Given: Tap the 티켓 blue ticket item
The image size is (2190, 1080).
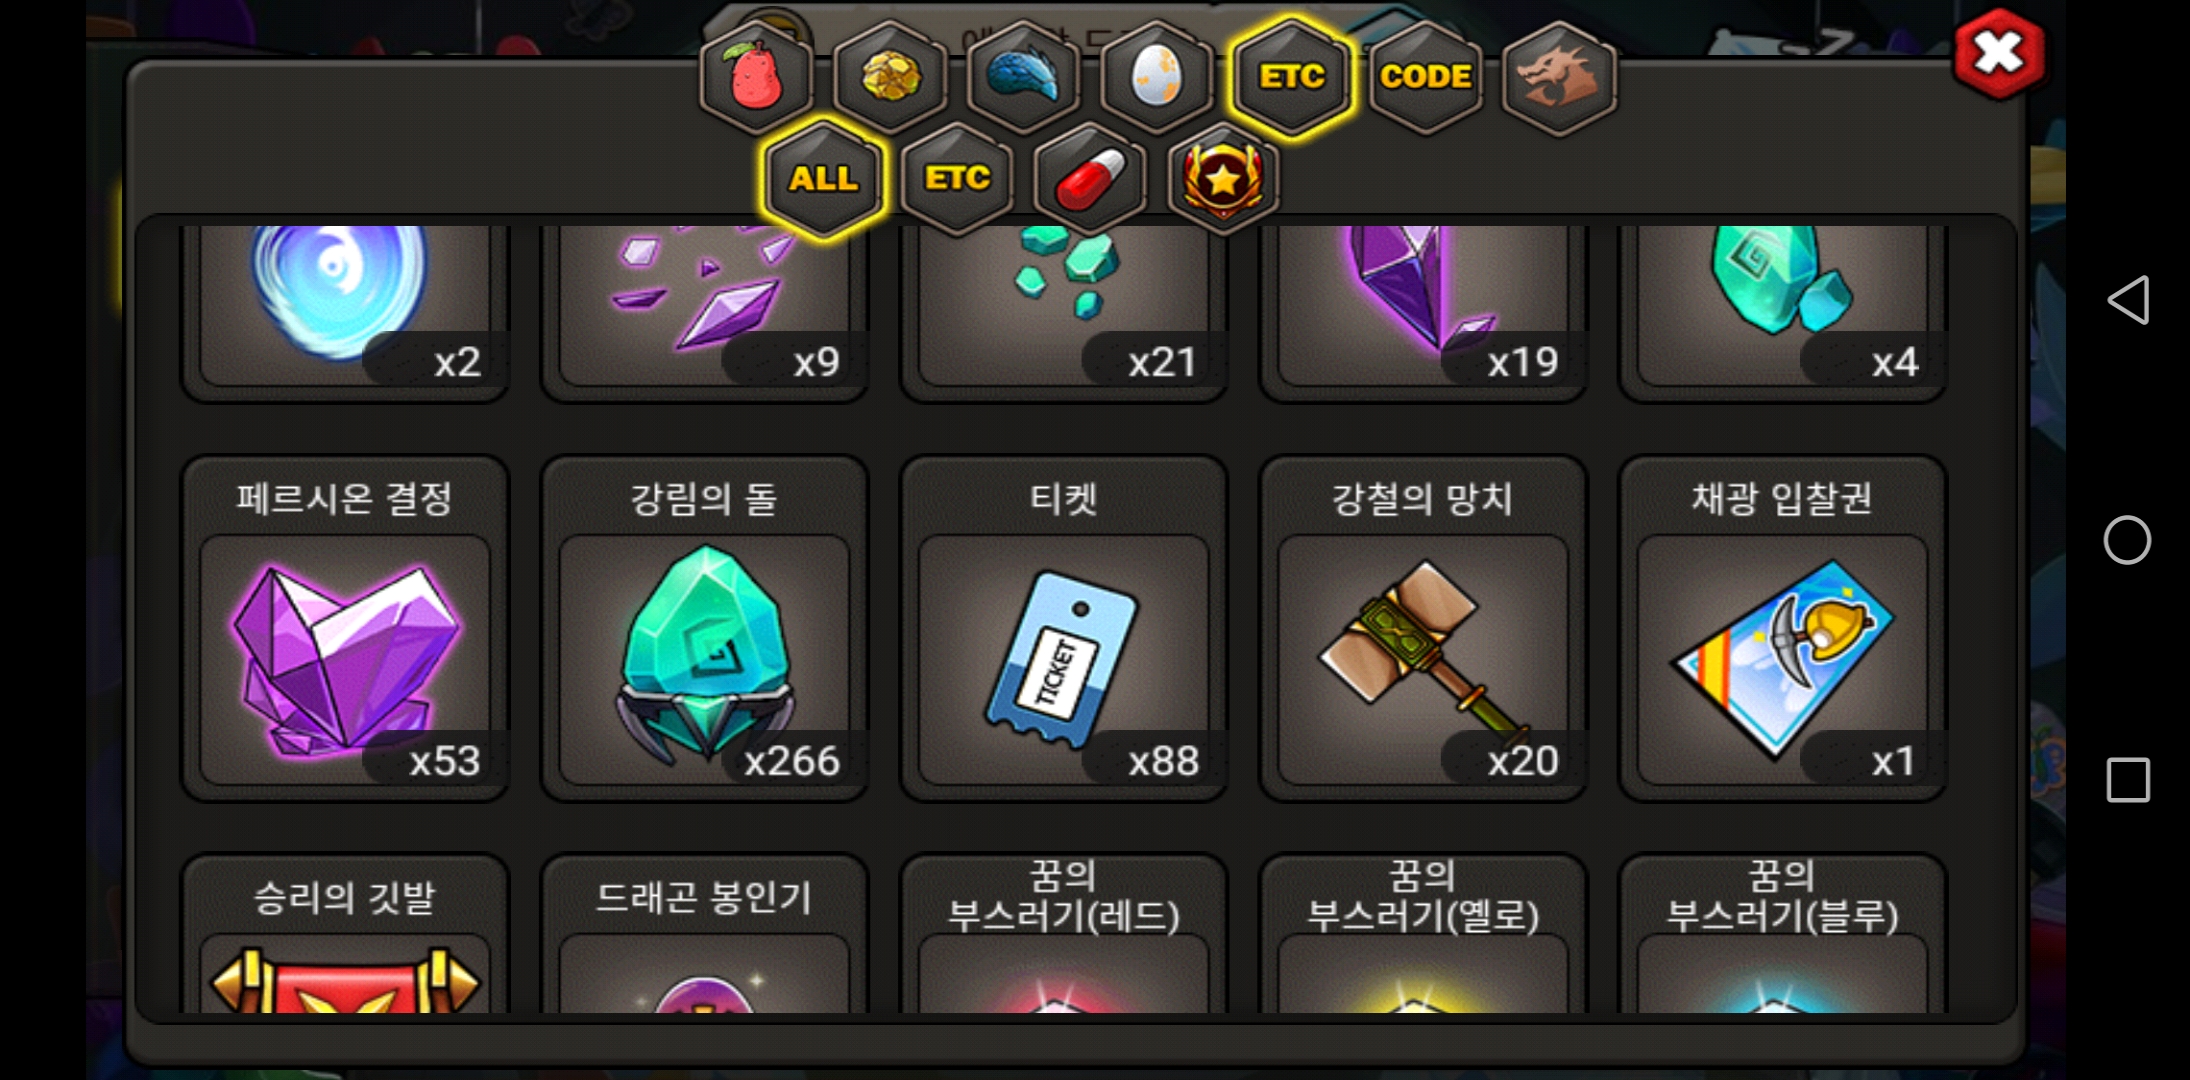Looking at the screenshot, I should click(1064, 629).
